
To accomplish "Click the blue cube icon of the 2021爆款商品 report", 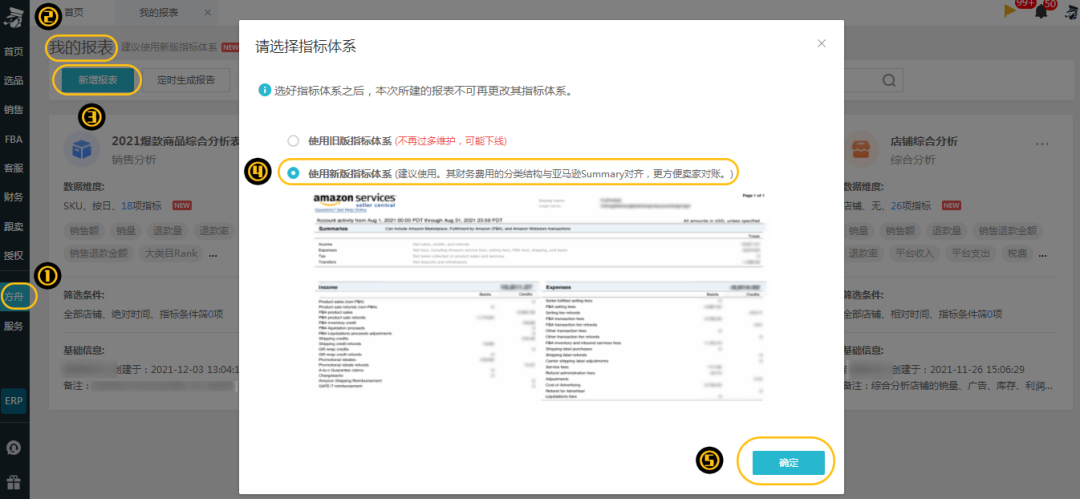I will tap(81, 150).
